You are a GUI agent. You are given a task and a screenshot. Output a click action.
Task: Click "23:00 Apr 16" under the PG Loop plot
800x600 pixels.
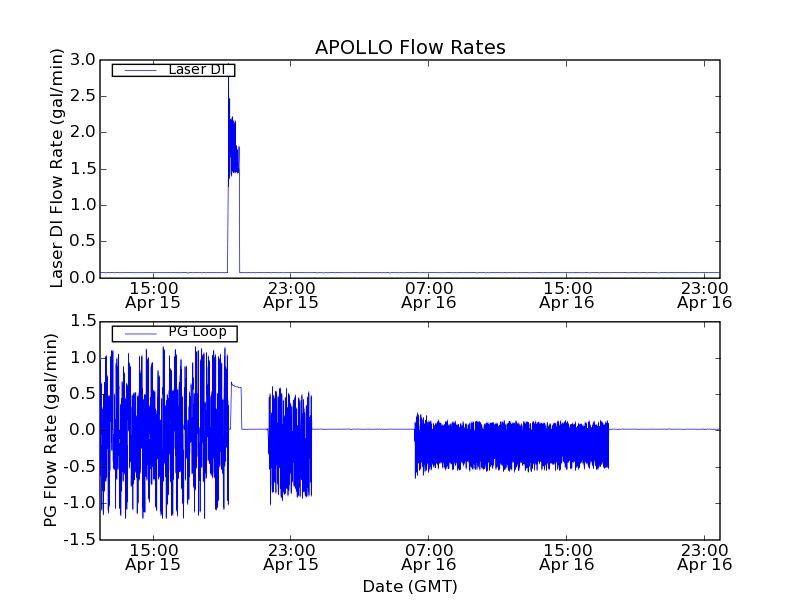point(705,558)
